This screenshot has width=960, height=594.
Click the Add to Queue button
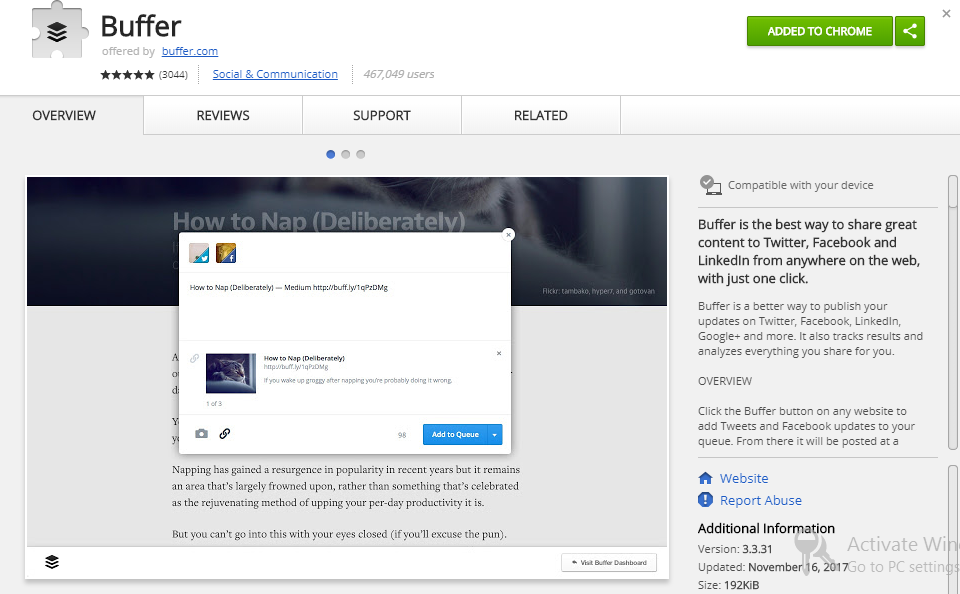coord(455,435)
